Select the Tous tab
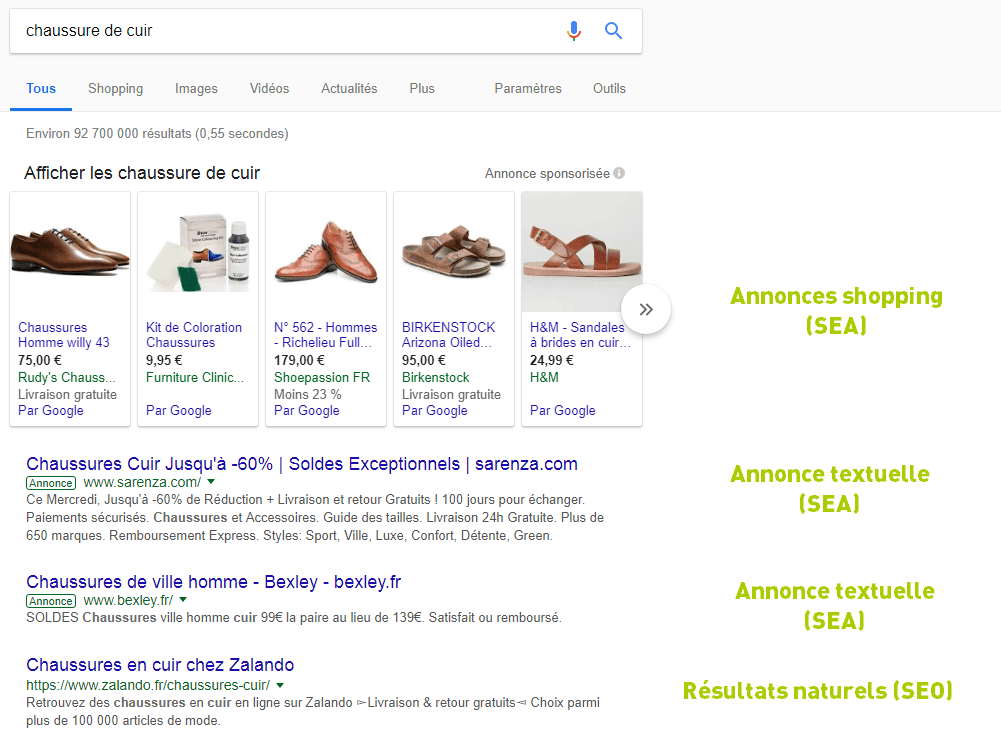The height and width of the screenshot is (740, 1001). (41, 89)
